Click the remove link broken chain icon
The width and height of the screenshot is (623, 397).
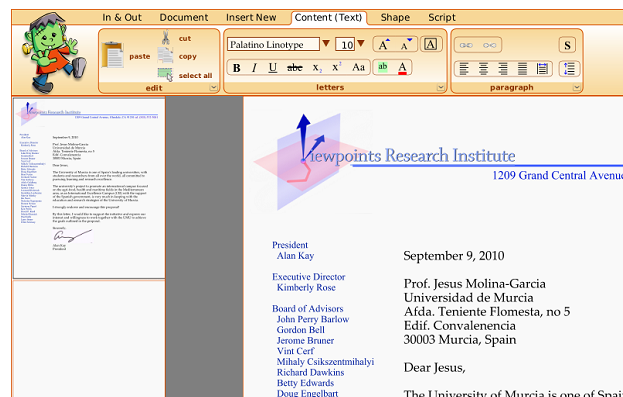(x=490, y=45)
